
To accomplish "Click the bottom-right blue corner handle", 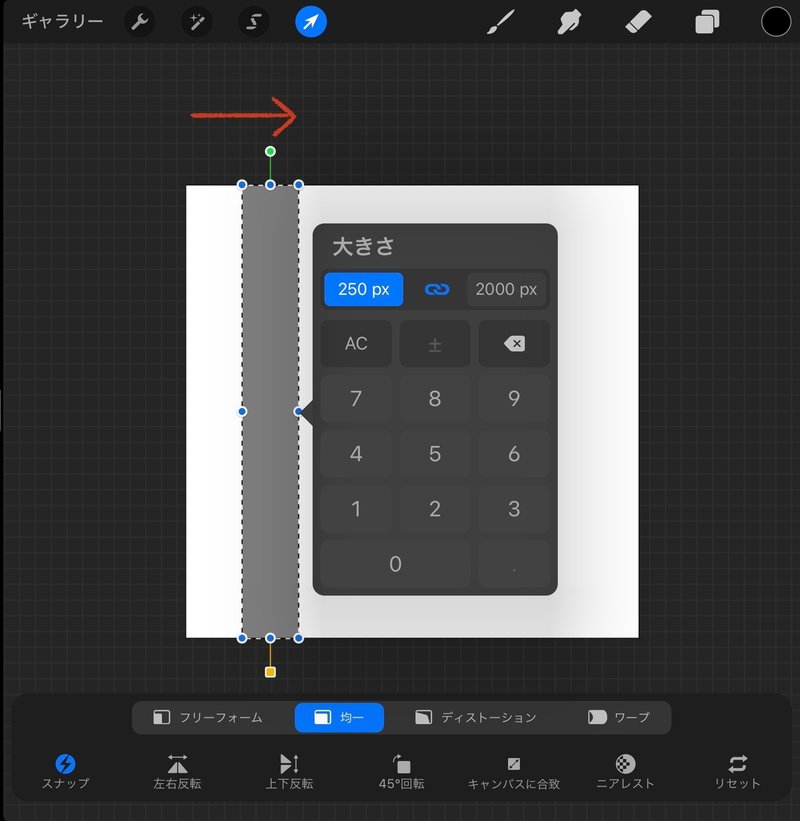I will (298, 638).
